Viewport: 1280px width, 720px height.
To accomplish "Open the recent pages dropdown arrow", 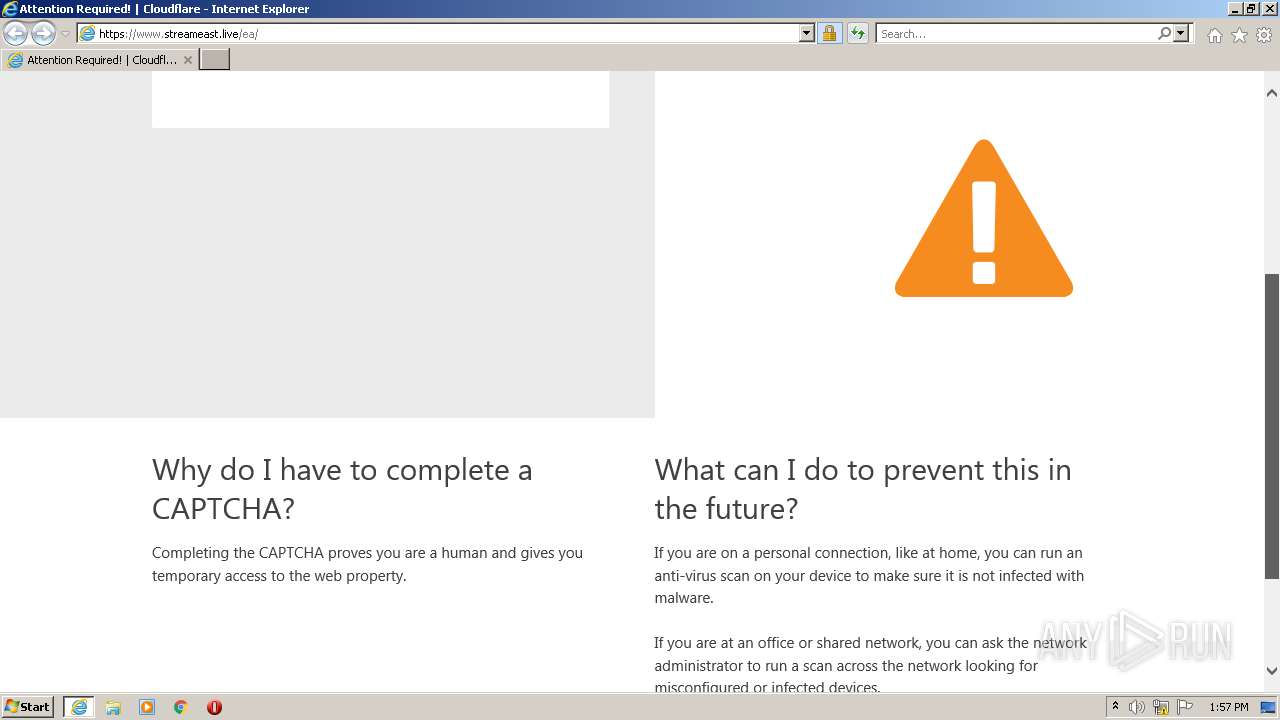I will [65, 34].
